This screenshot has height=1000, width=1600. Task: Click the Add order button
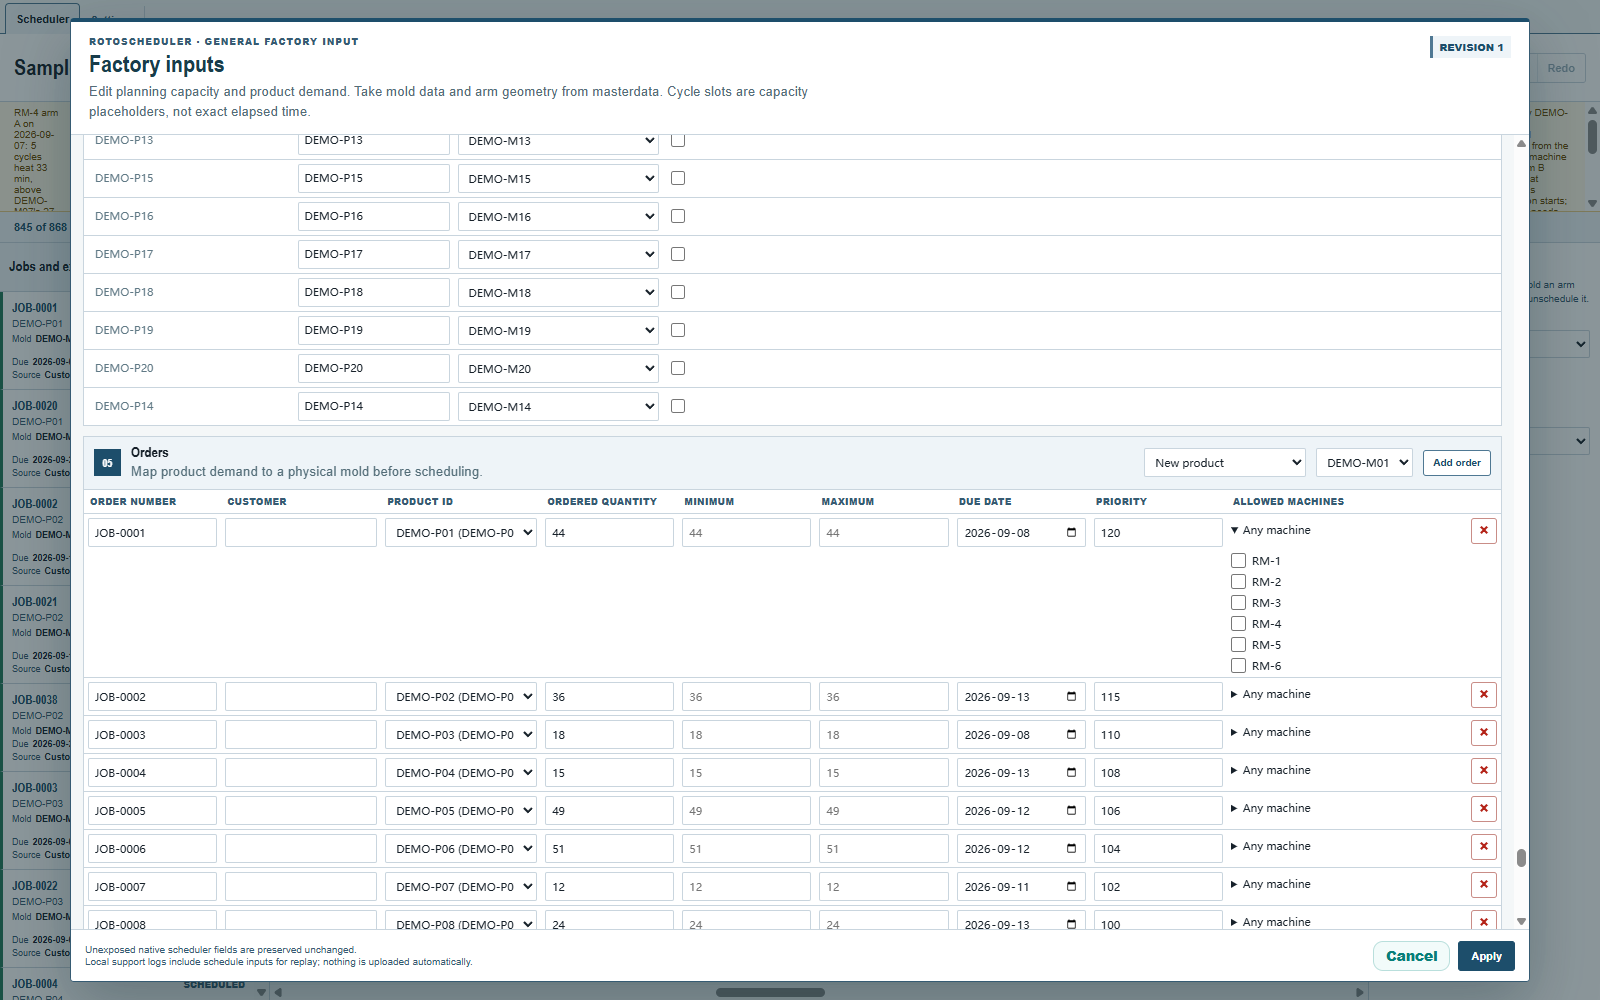pos(1456,463)
